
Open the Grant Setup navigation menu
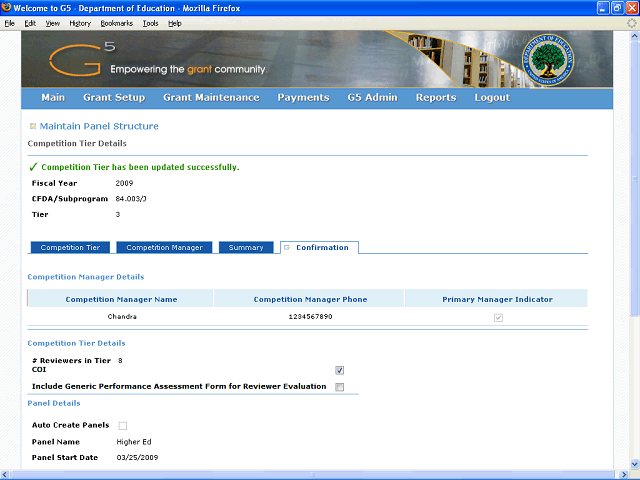114,98
